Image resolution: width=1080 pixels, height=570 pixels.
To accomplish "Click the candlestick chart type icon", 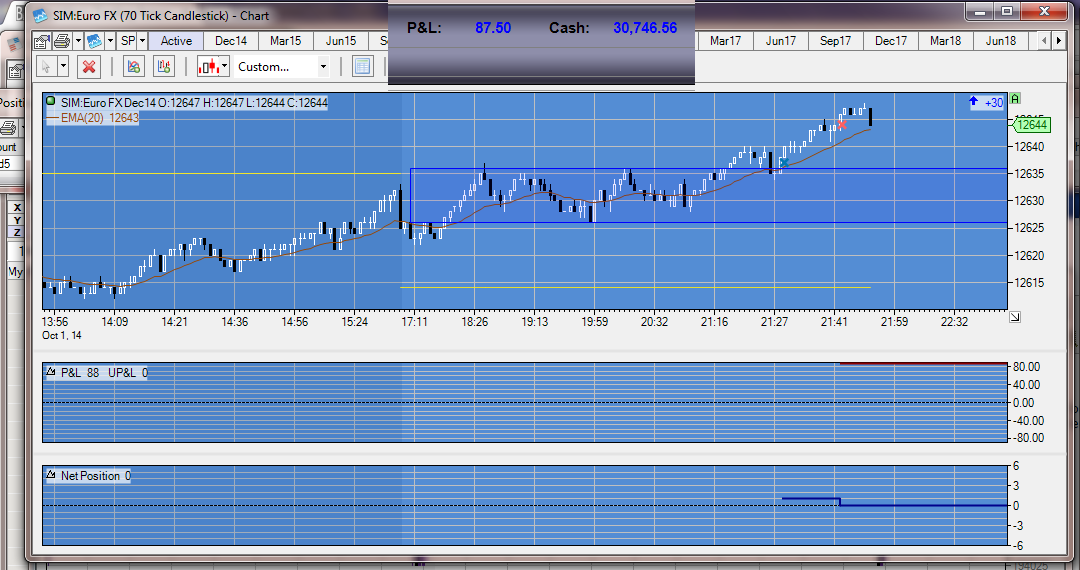I will click(x=209, y=67).
